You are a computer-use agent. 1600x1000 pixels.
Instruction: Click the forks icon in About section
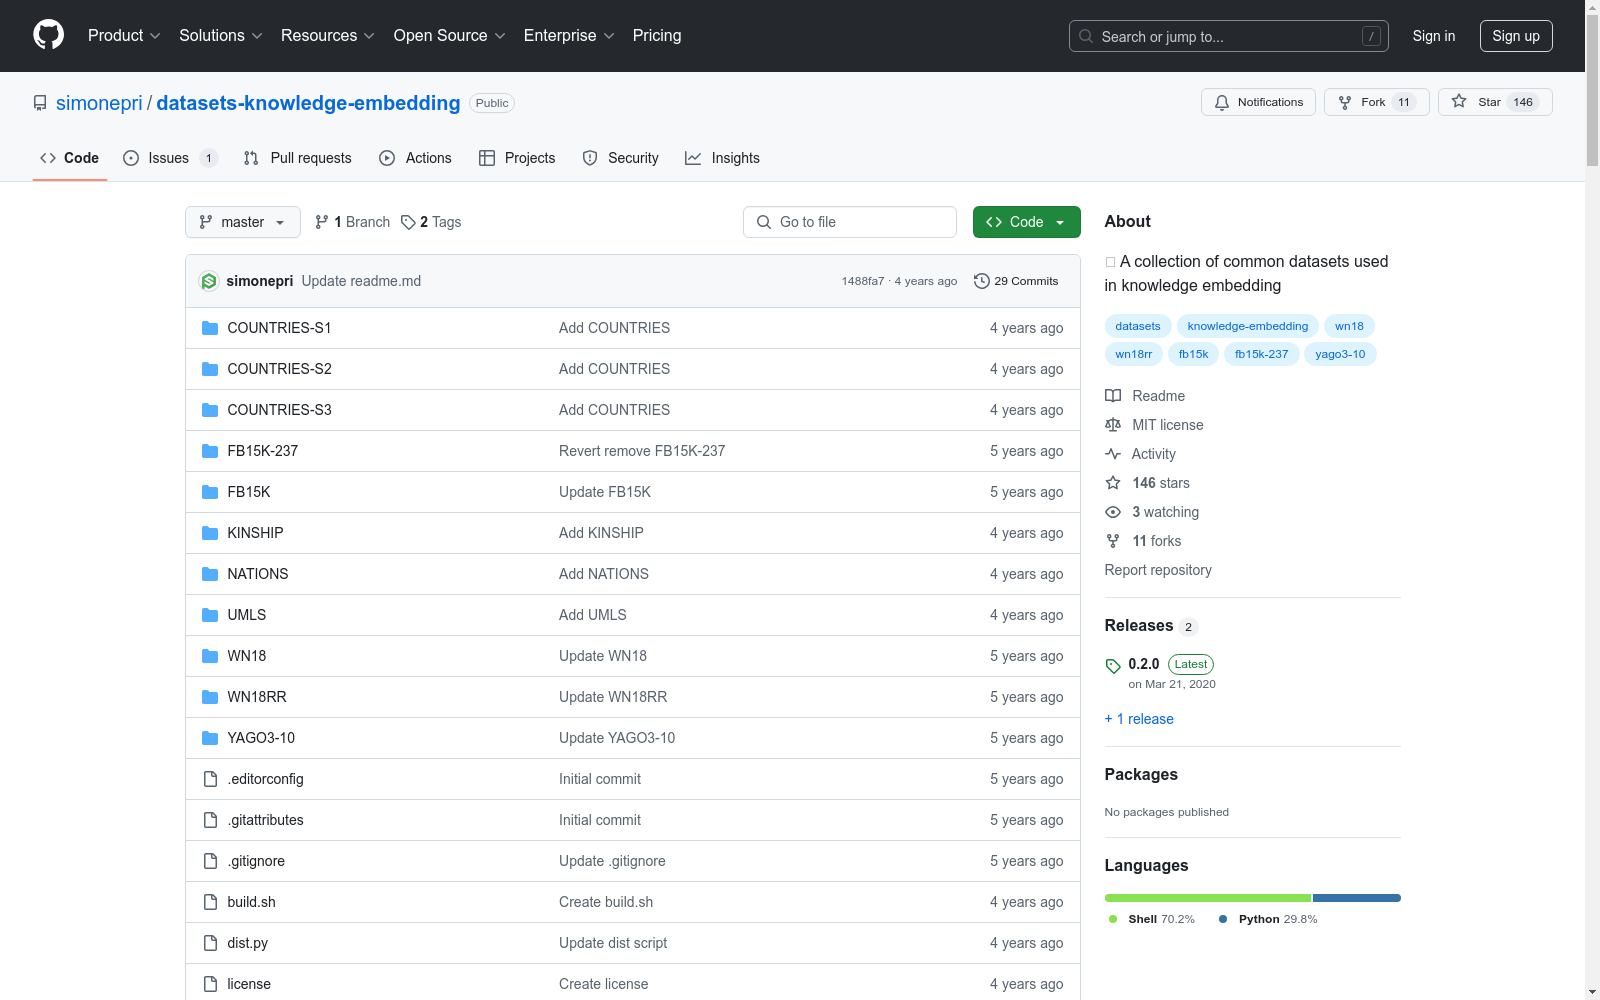click(x=1113, y=541)
